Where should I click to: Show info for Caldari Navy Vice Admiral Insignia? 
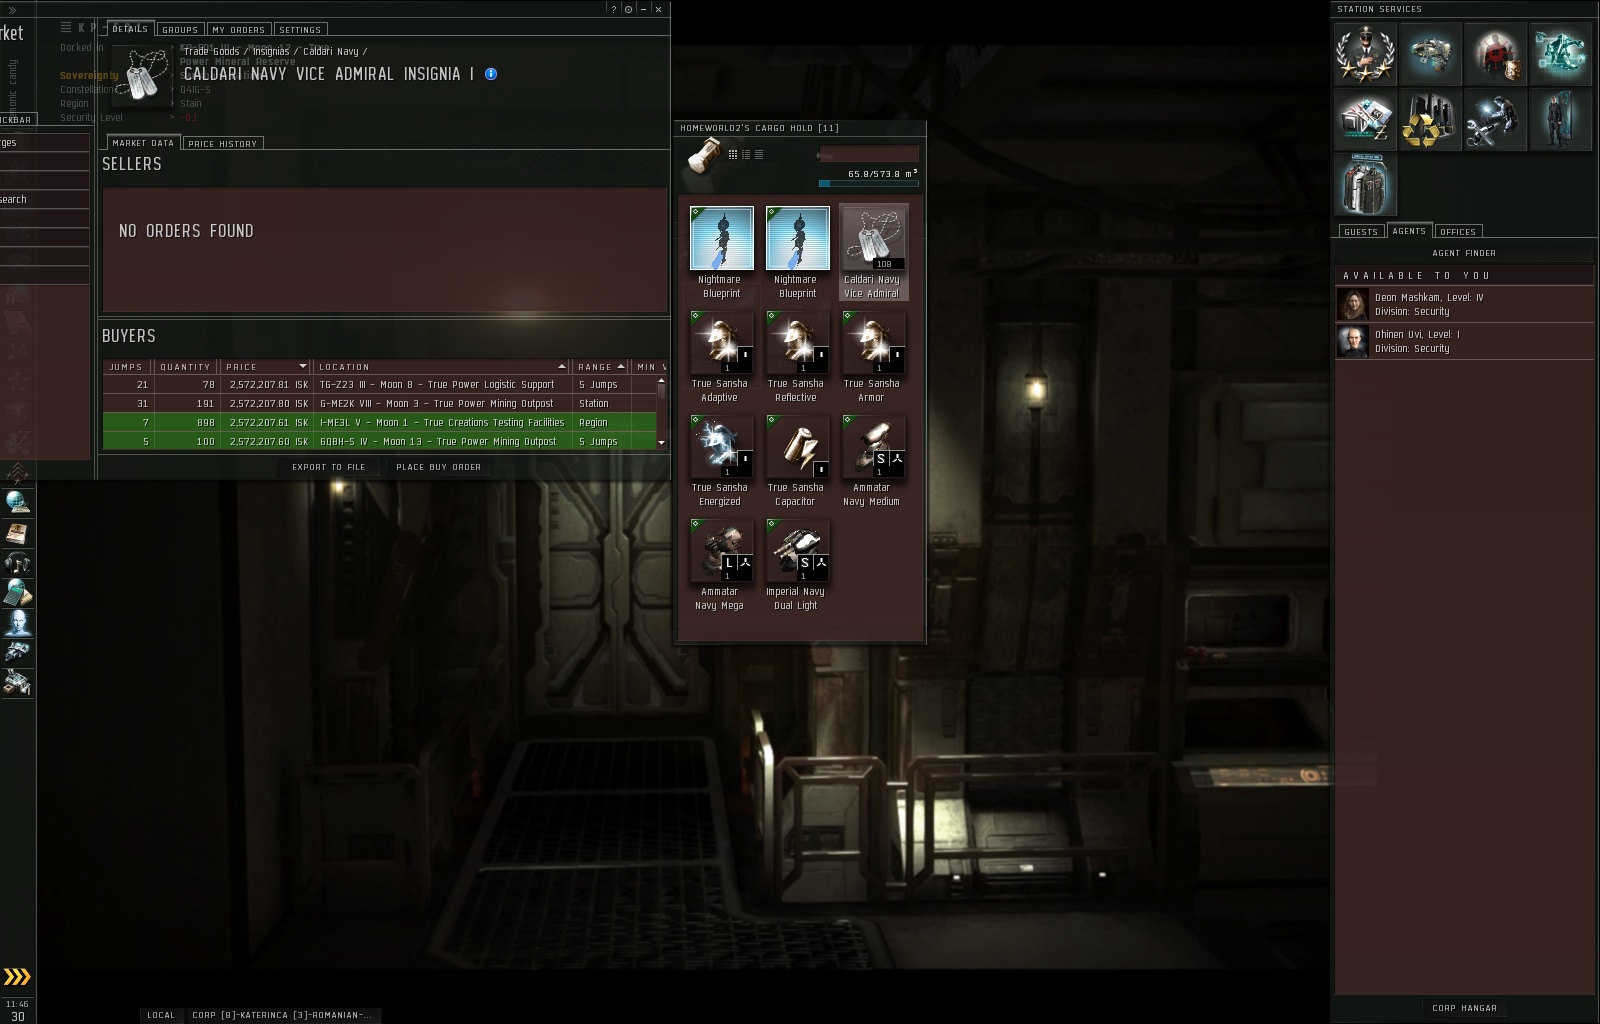pos(491,74)
